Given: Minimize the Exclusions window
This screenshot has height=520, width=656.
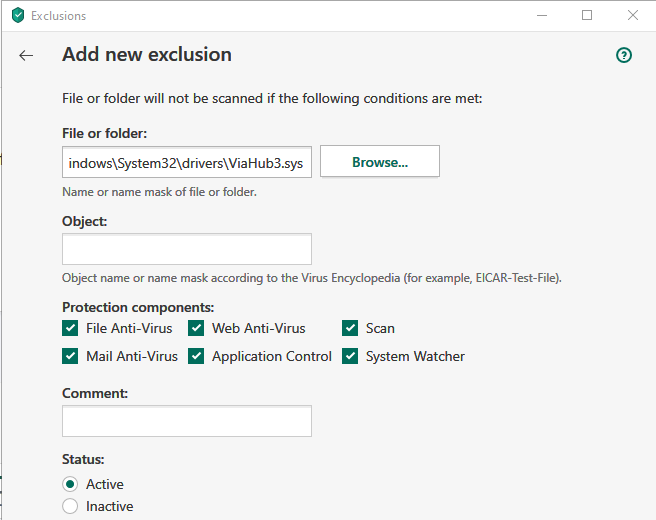Looking at the screenshot, I should 541,16.
